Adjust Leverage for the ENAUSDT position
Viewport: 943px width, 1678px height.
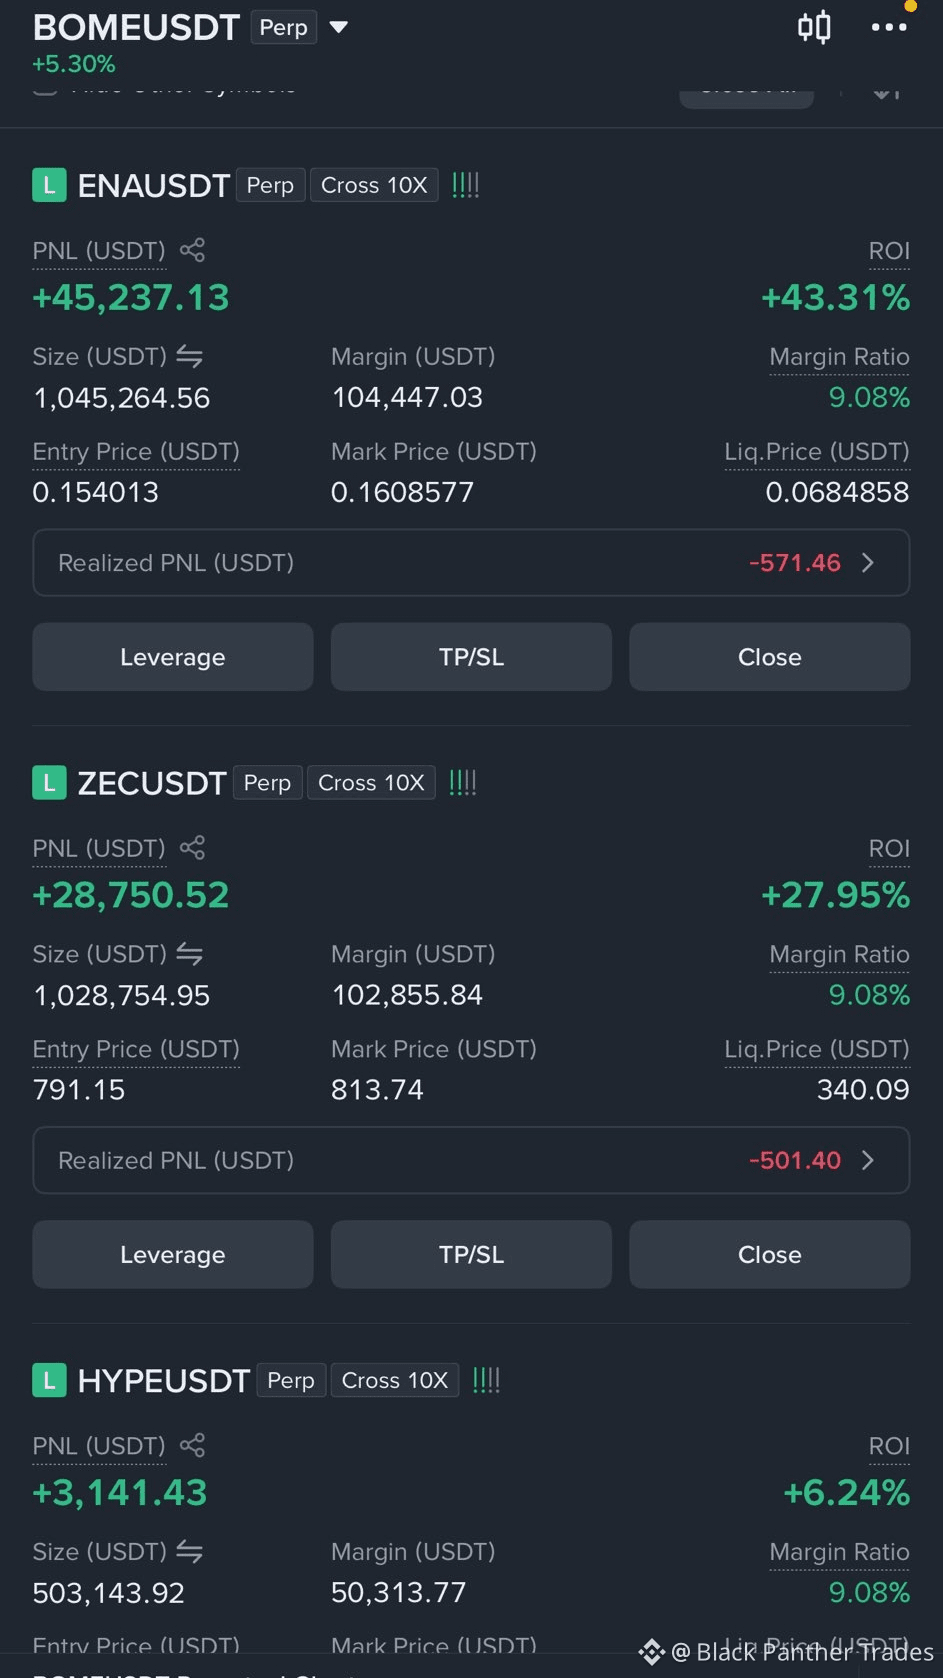(173, 657)
